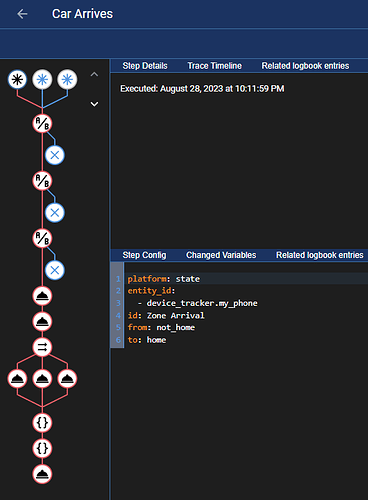This screenshot has height=500, width=368.
Task: Select the right parallel branch service node
Action: click(x=67, y=379)
